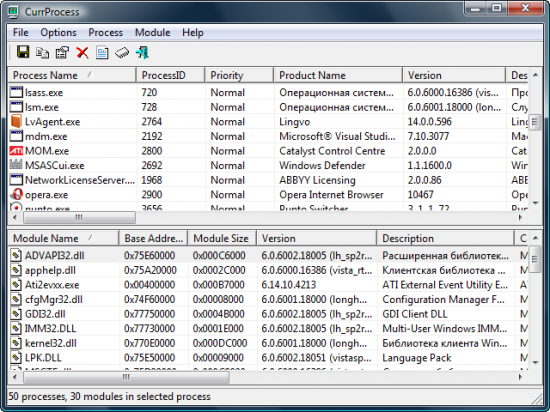
Task: Click the MSASCui.exe Windows Defender icon
Action: pos(16,165)
